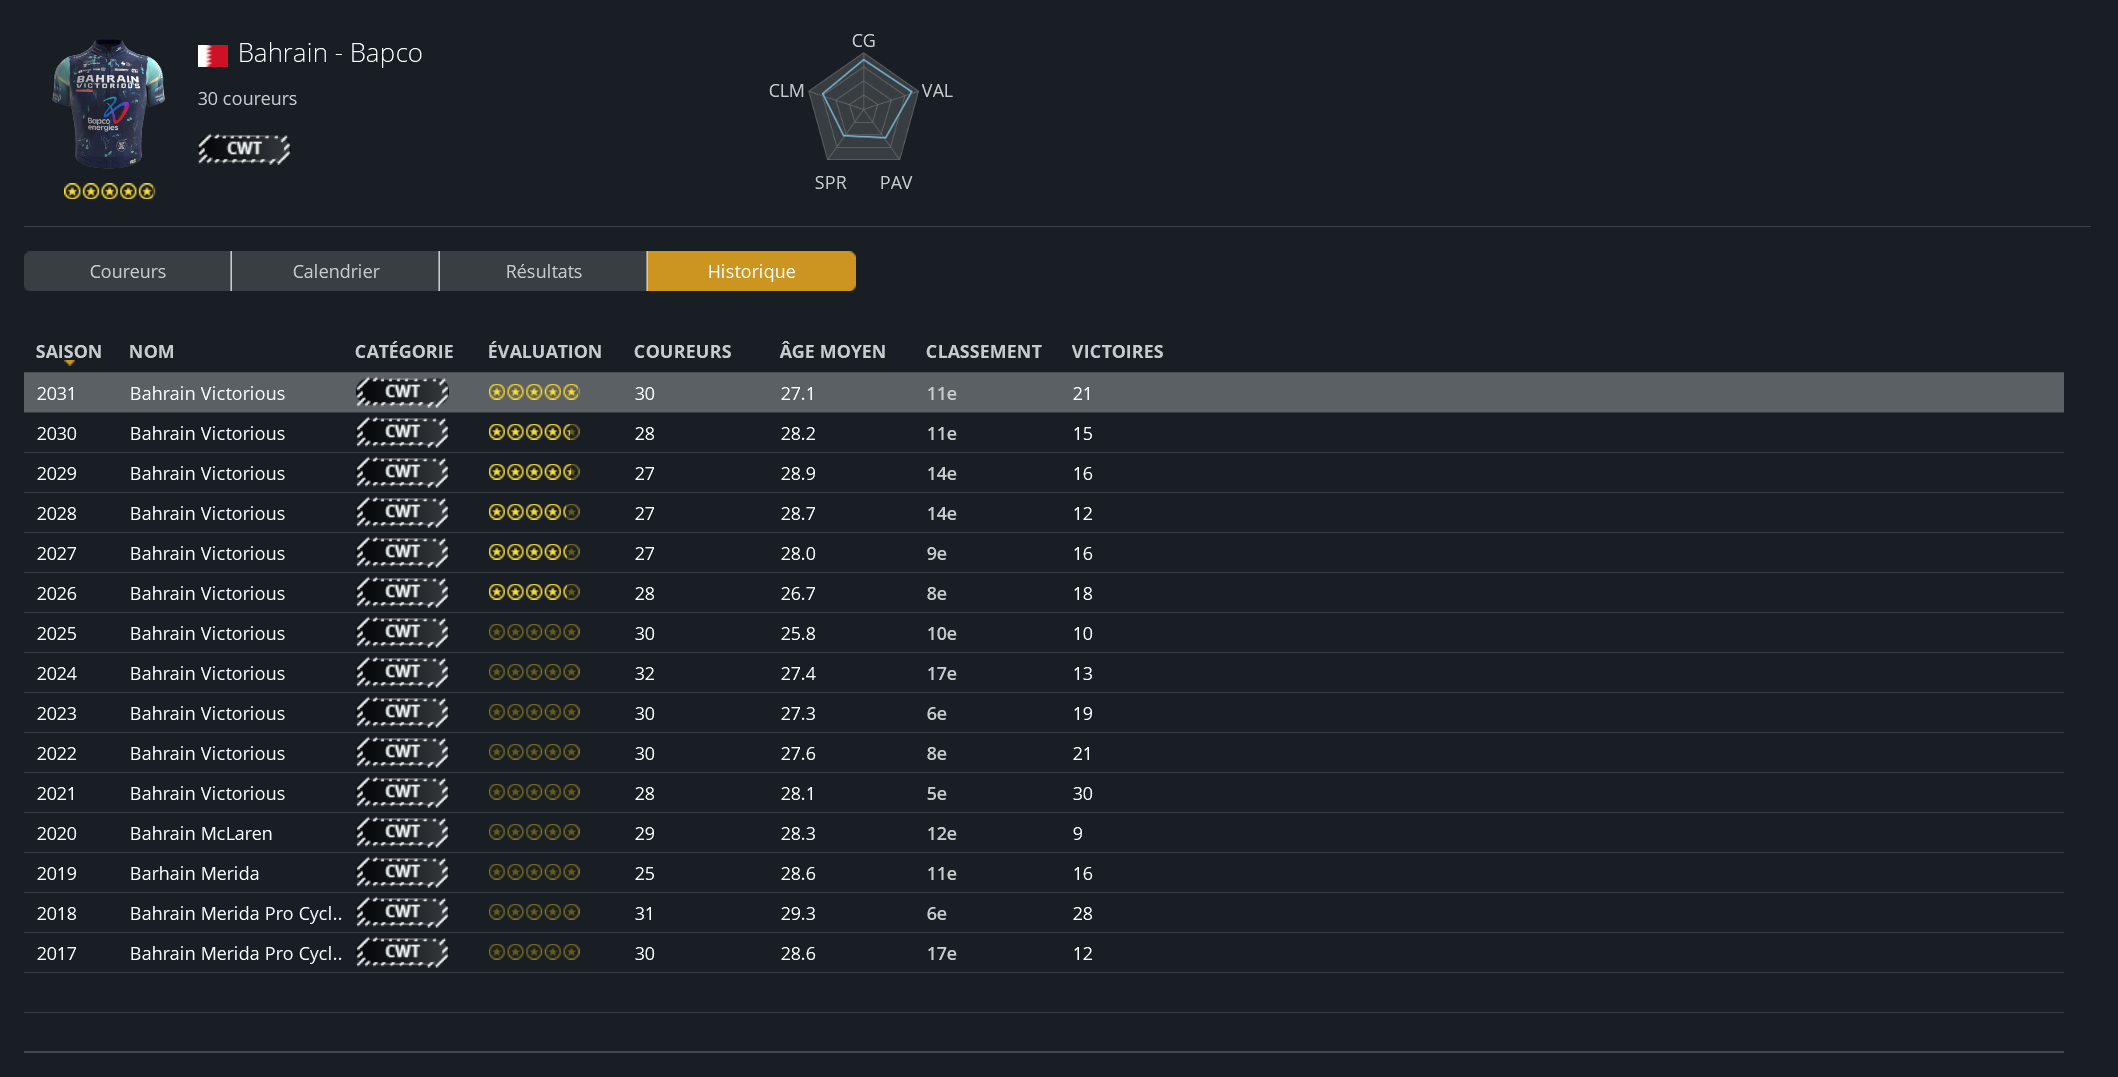
Task: Click the Bahrain Victorious jersey thumbnail
Action: [x=108, y=104]
